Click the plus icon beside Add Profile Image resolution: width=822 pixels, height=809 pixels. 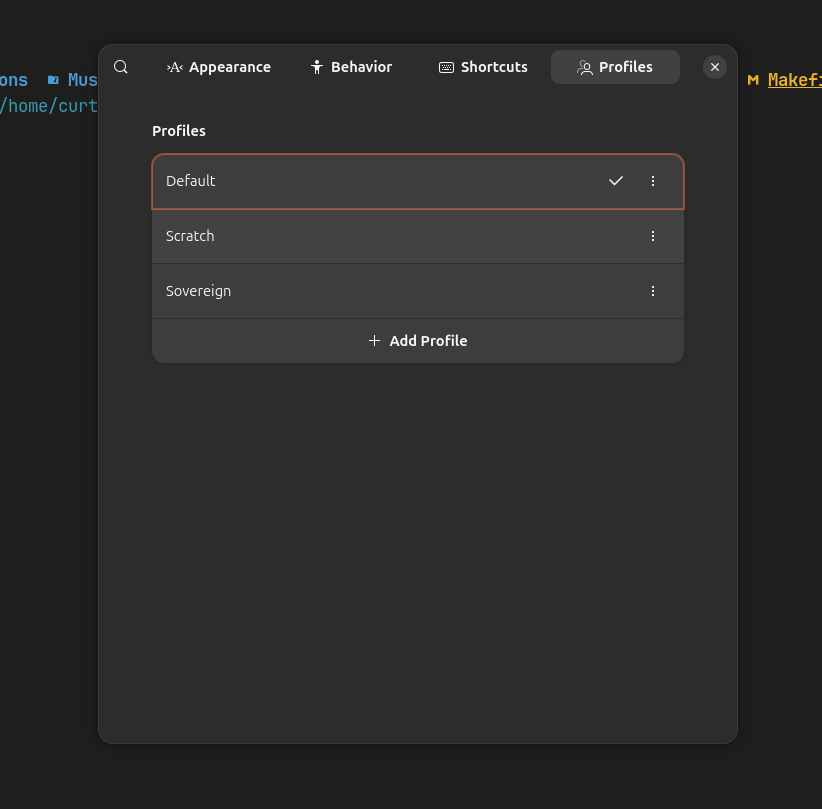(375, 341)
